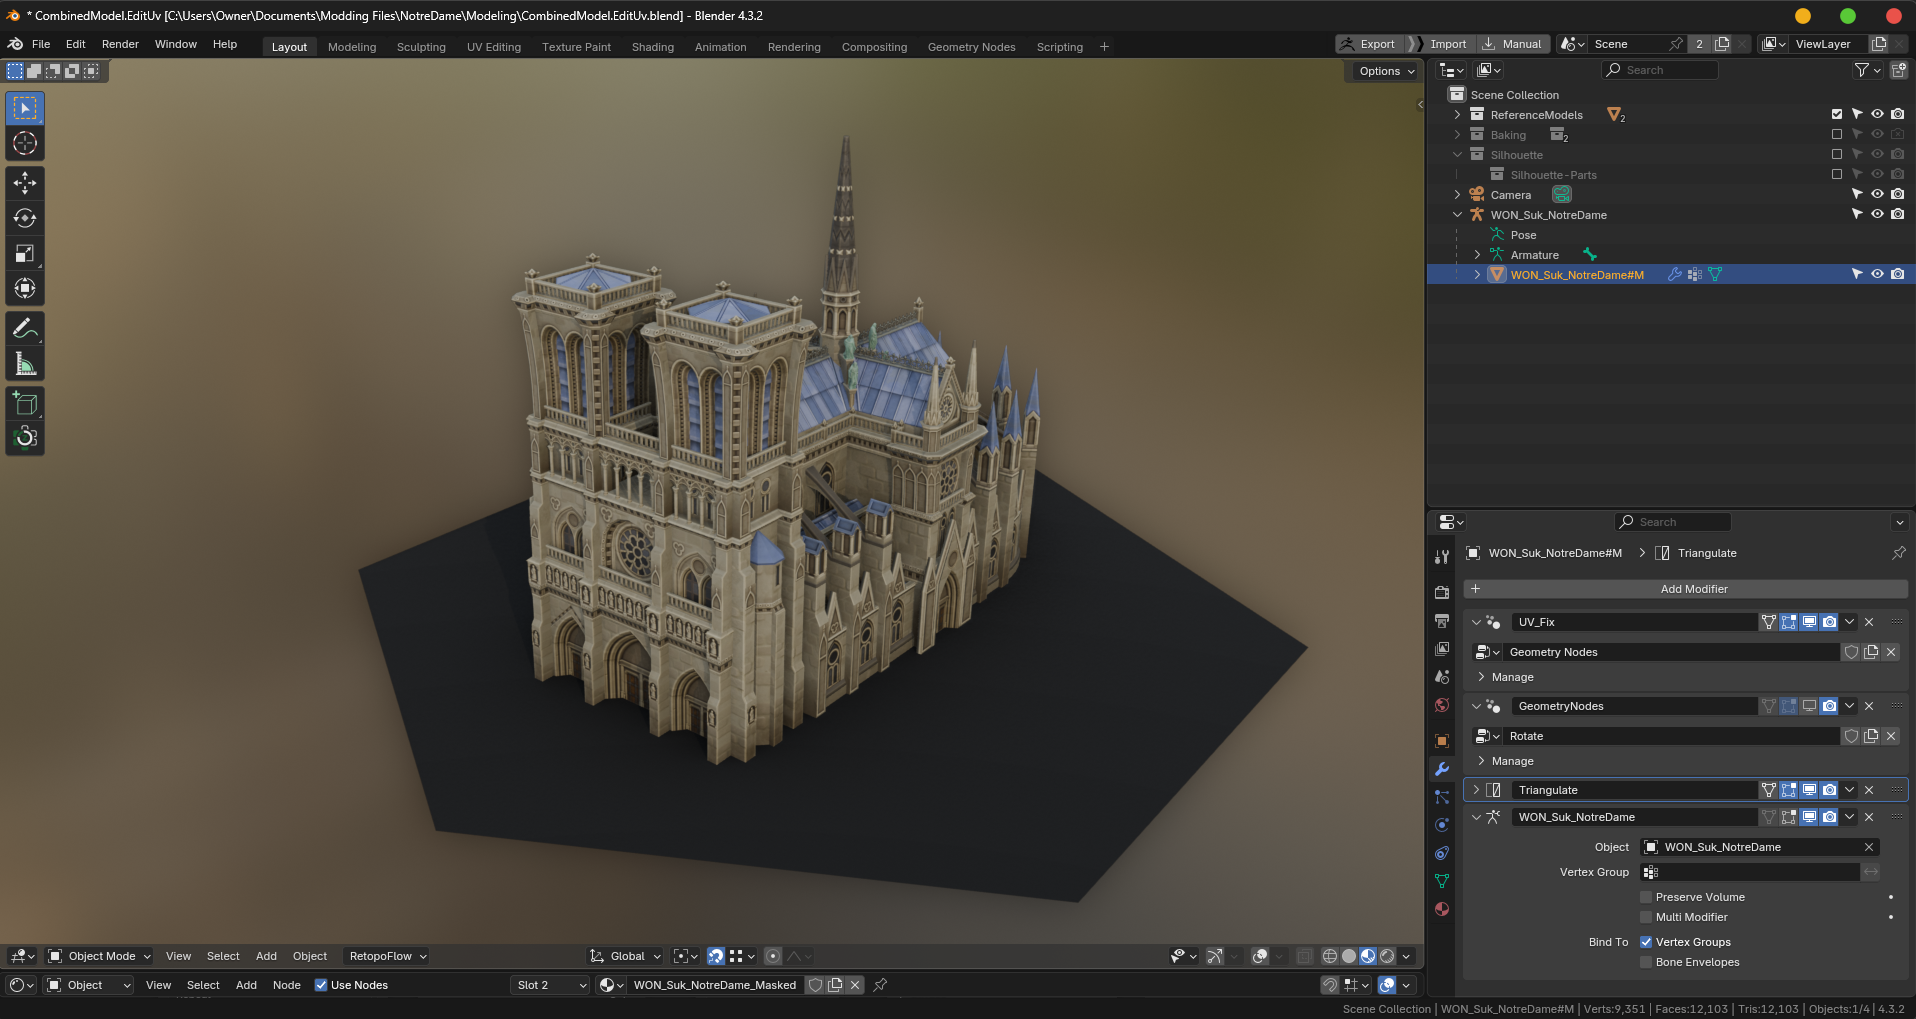The width and height of the screenshot is (1916, 1019).
Task: Open the viewport Options dropdown
Action: click(x=1387, y=71)
